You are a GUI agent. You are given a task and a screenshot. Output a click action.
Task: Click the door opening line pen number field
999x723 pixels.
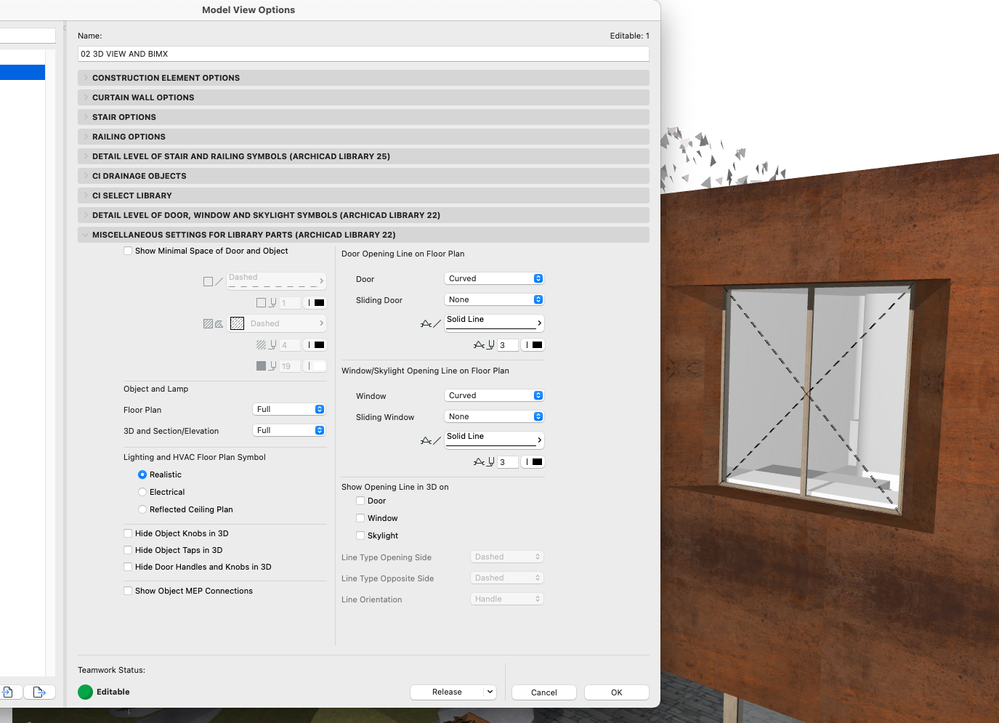(x=508, y=345)
